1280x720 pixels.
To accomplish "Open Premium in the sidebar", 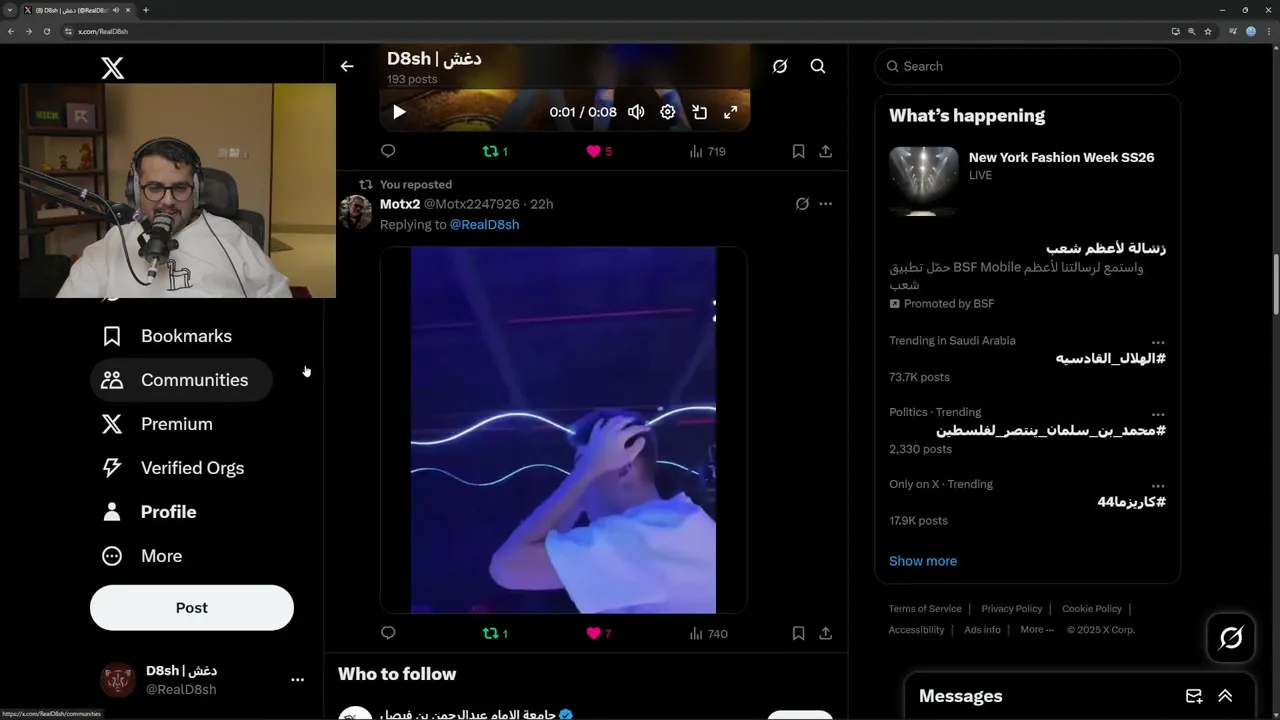I will coord(157,424).
